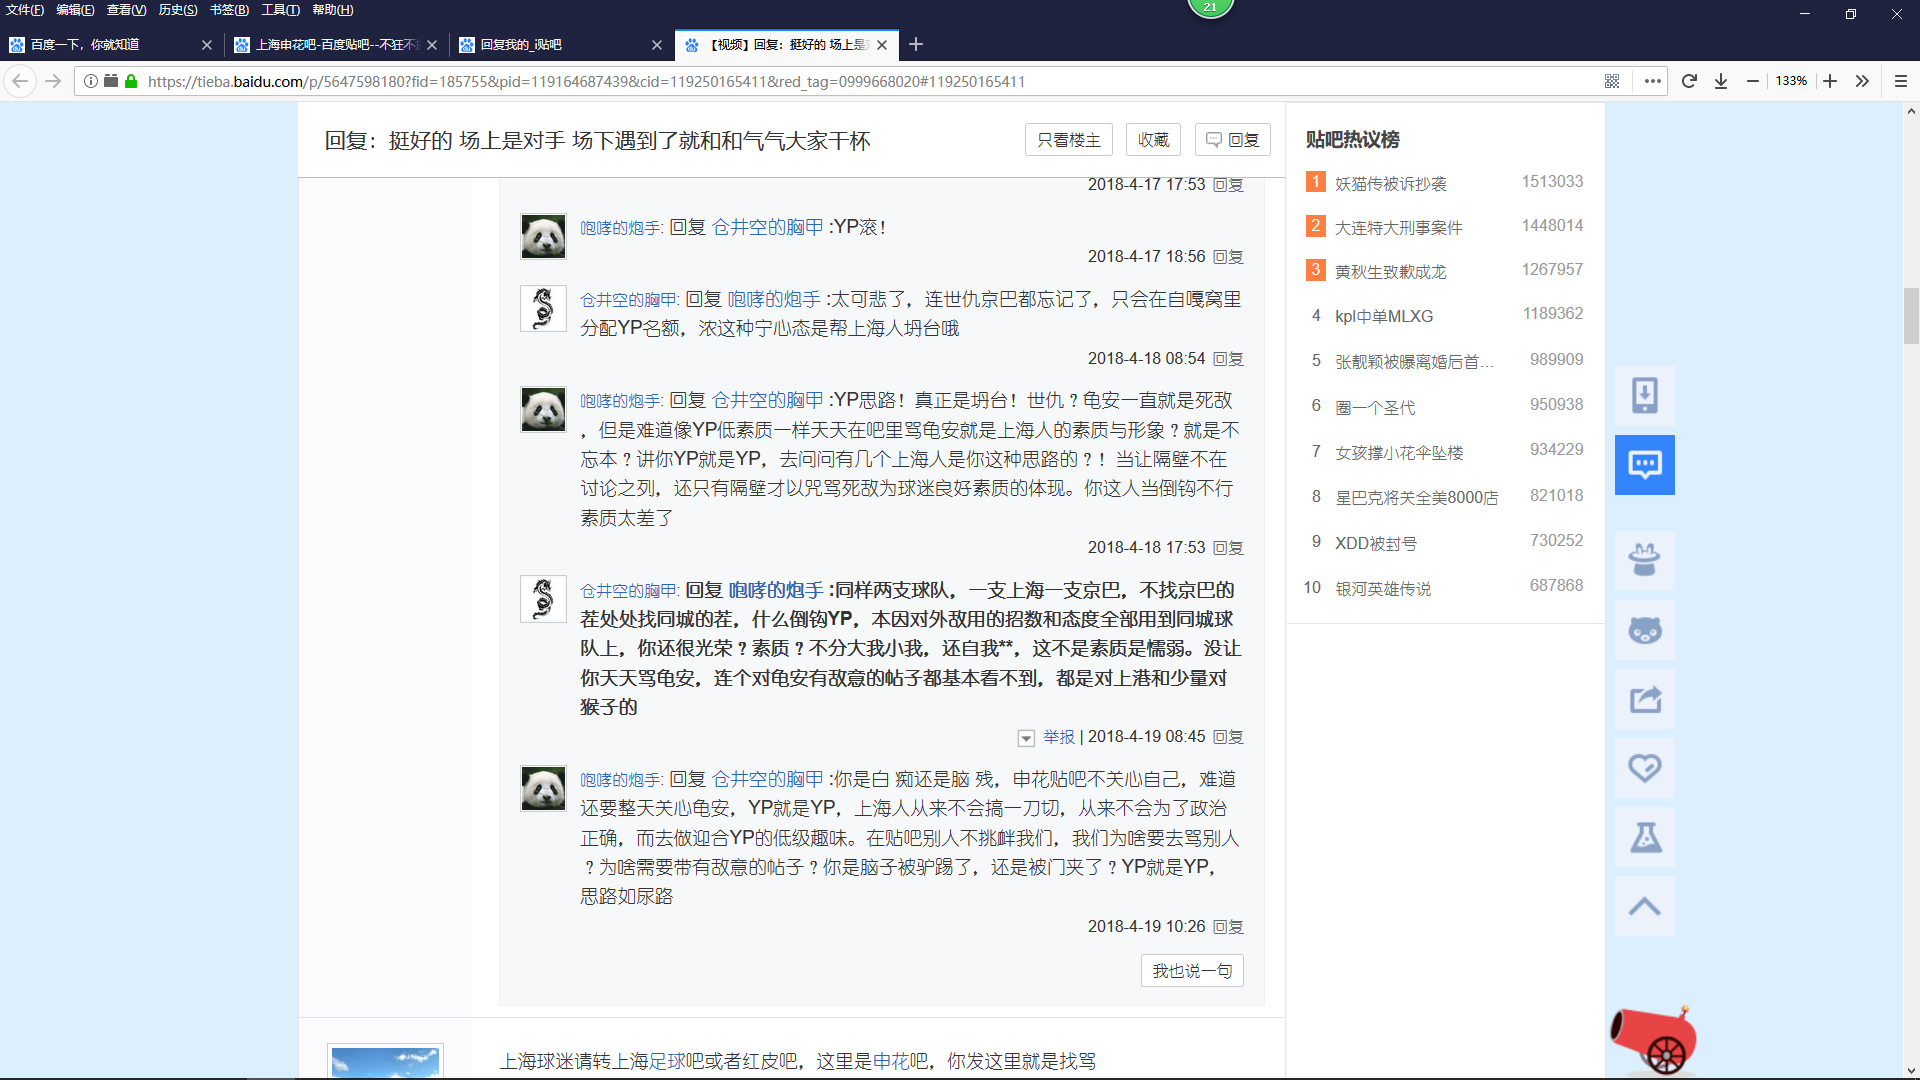Reload the page with refresh icon

(1689, 81)
